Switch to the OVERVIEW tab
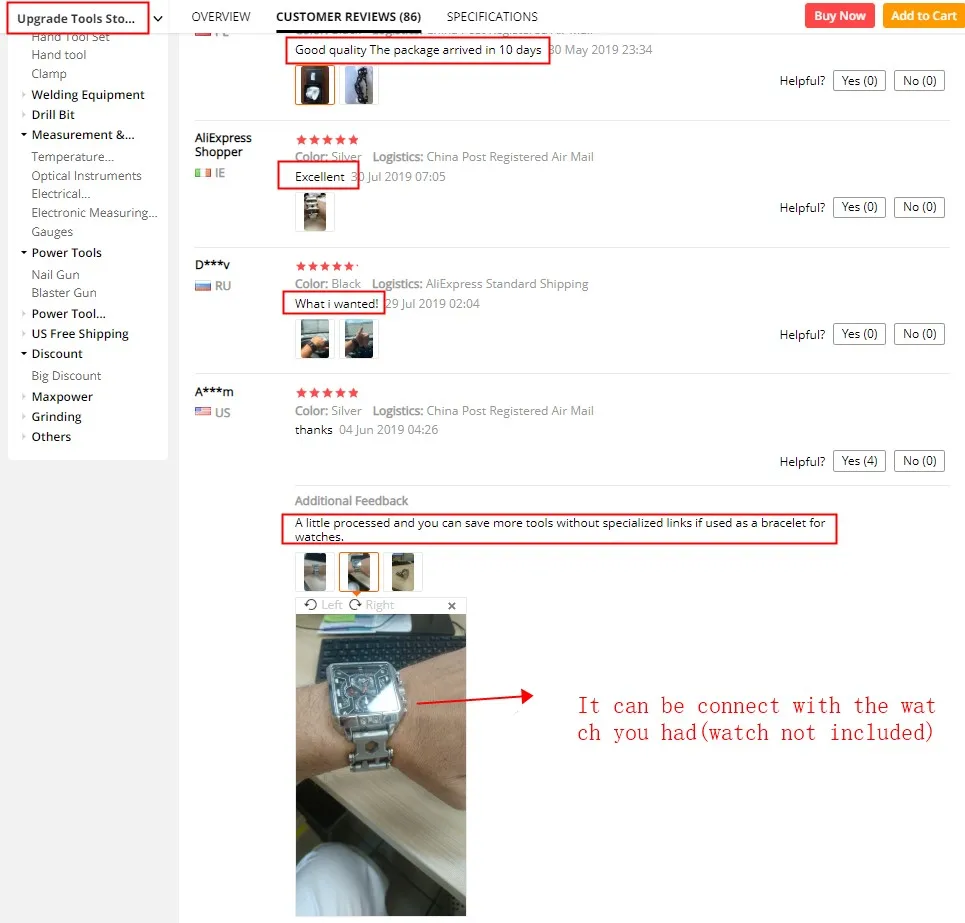 click(x=221, y=17)
